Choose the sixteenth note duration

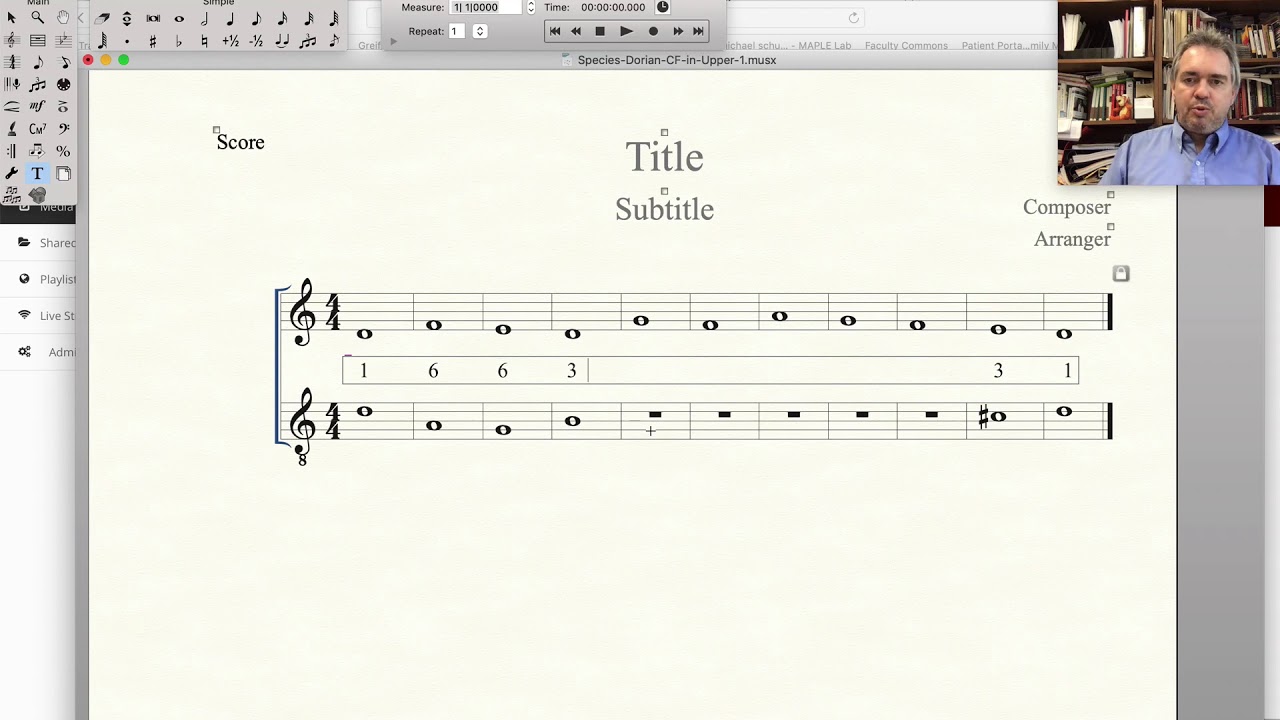(x=282, y=19)
